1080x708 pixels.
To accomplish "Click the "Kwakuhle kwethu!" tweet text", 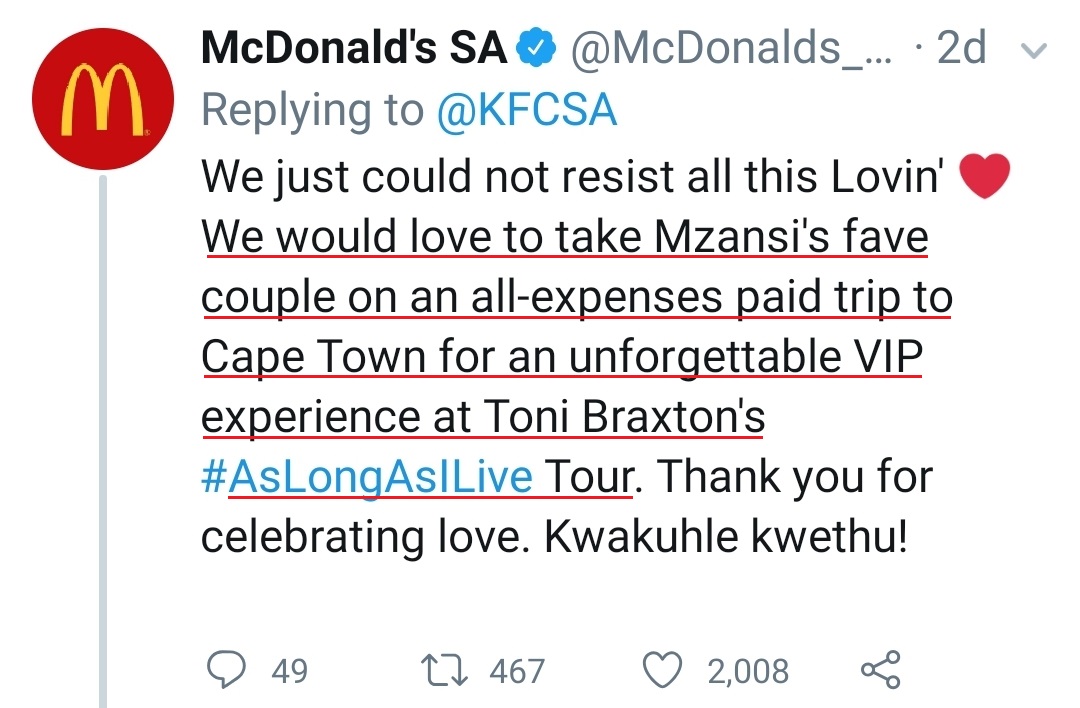I will pyautogui.click(x=727, y=536).
